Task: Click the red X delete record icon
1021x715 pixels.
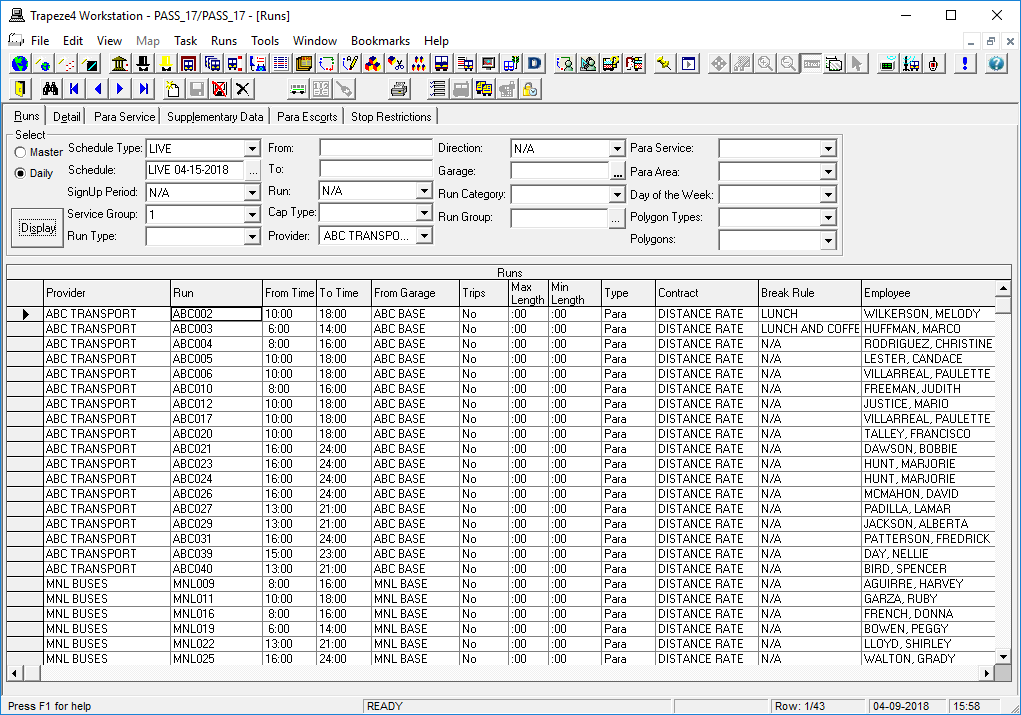Action: click(221, 88)
